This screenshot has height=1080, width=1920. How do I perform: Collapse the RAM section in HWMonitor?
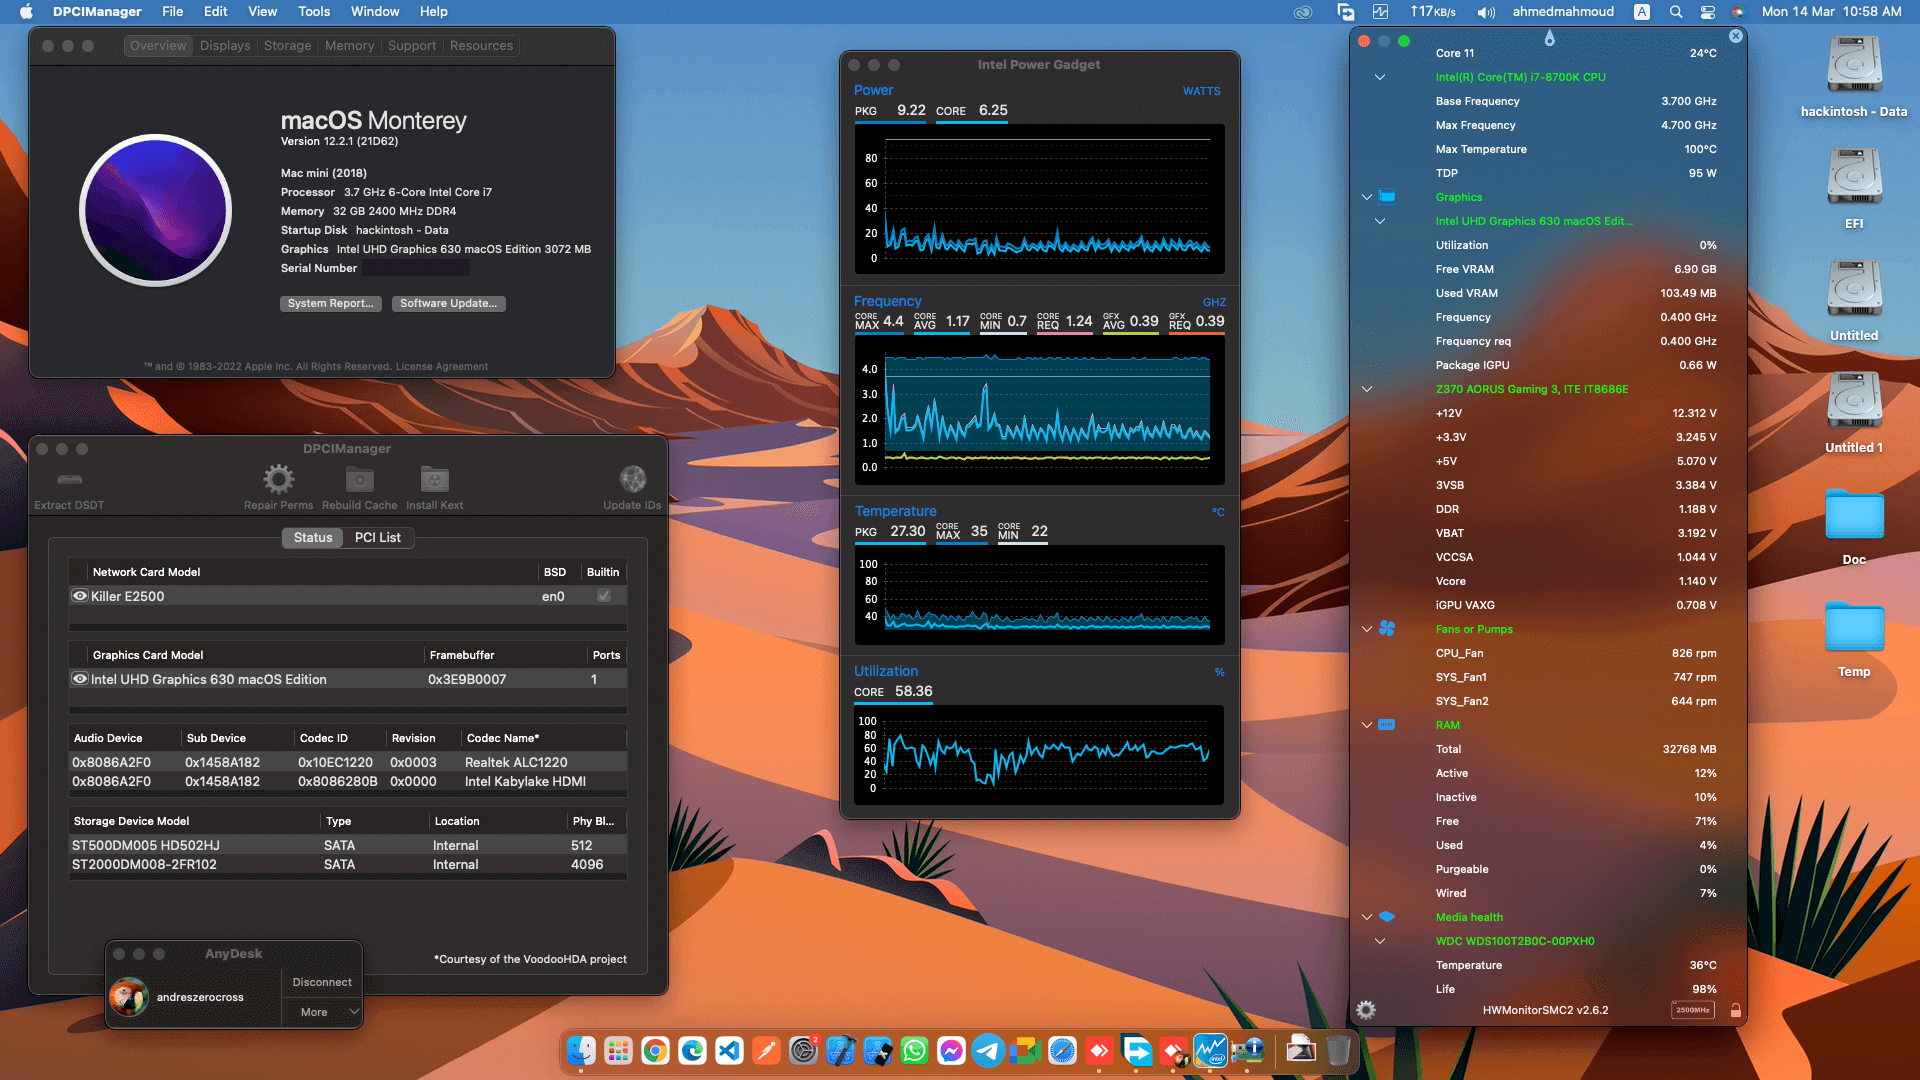pyautogui.click(x=1367, y=725)
